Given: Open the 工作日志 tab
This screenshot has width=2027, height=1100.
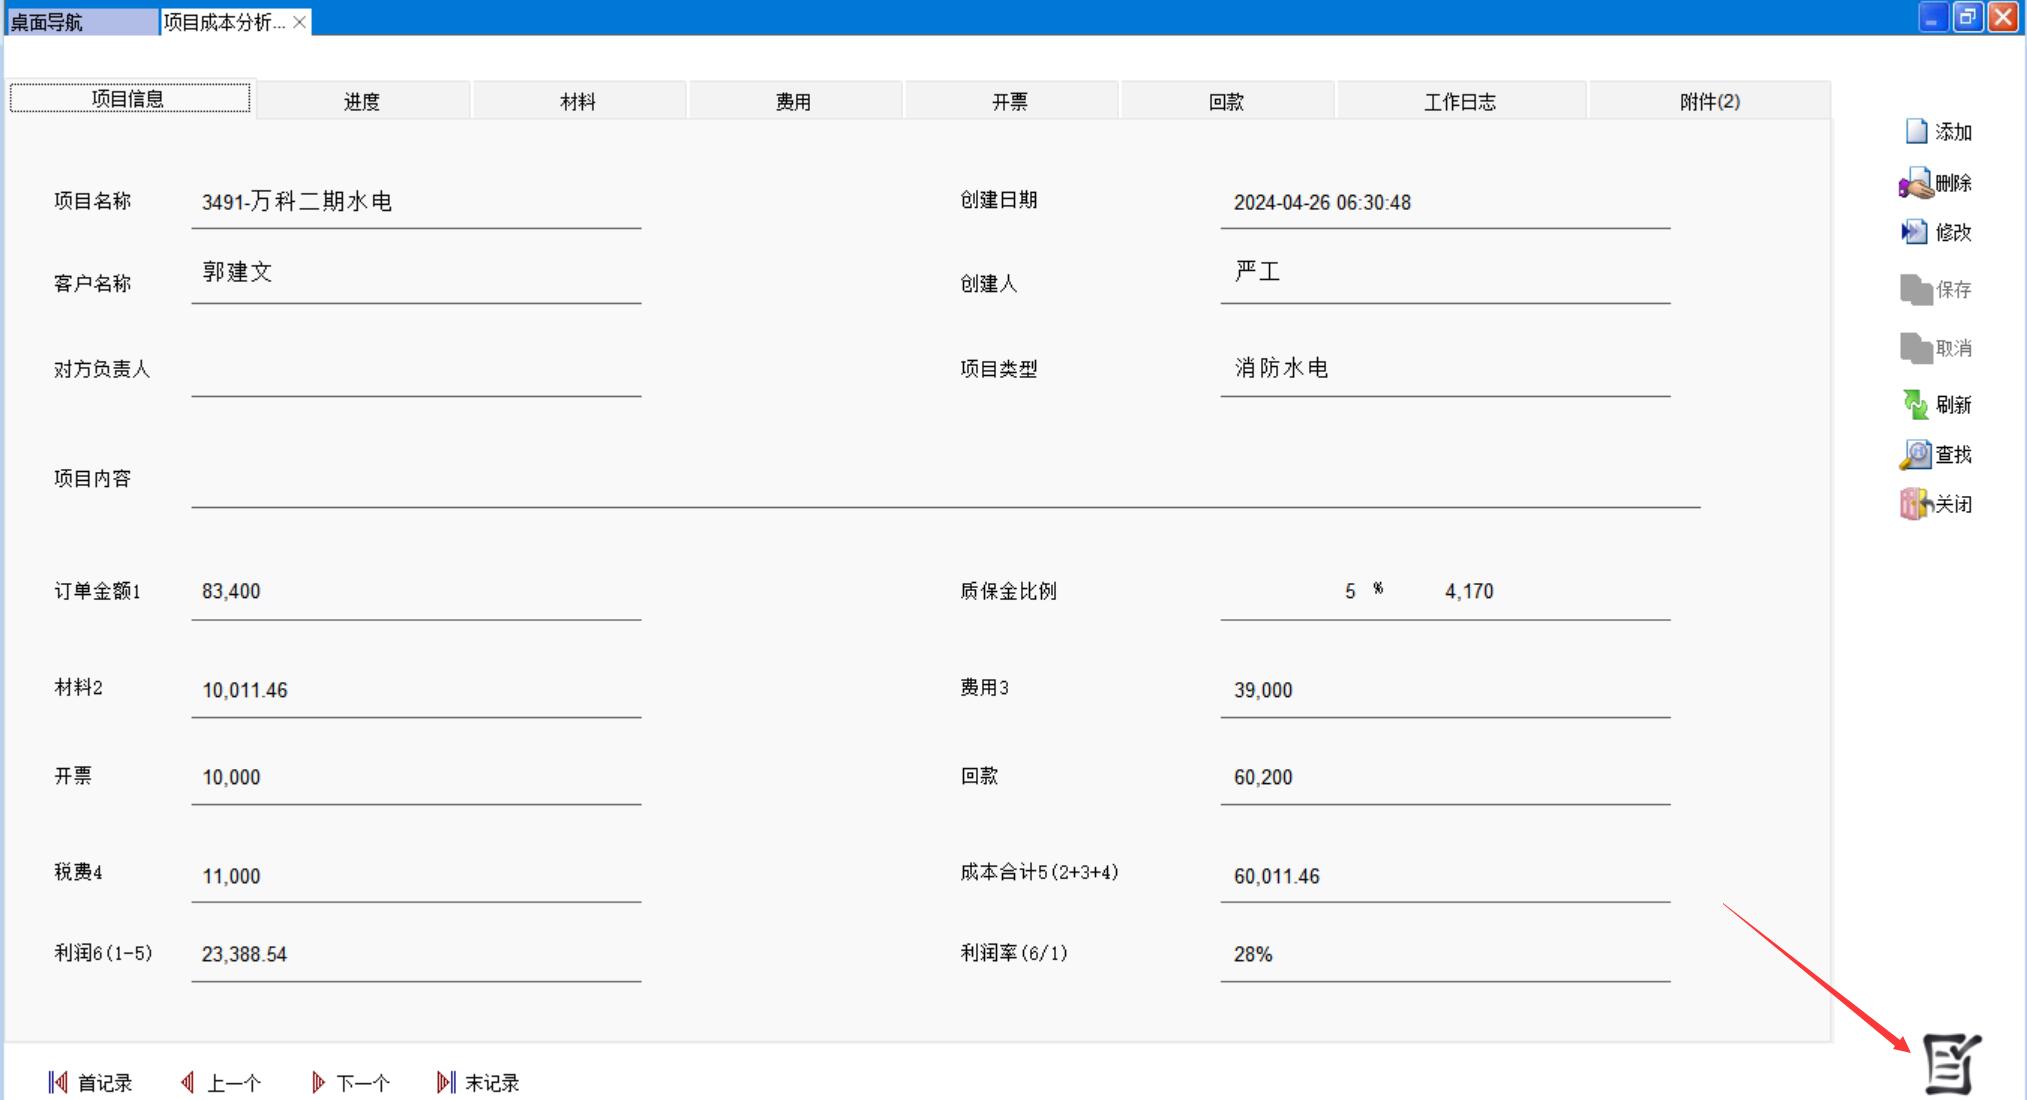Looking at the screenshot, I should (x=1460, y=101).
